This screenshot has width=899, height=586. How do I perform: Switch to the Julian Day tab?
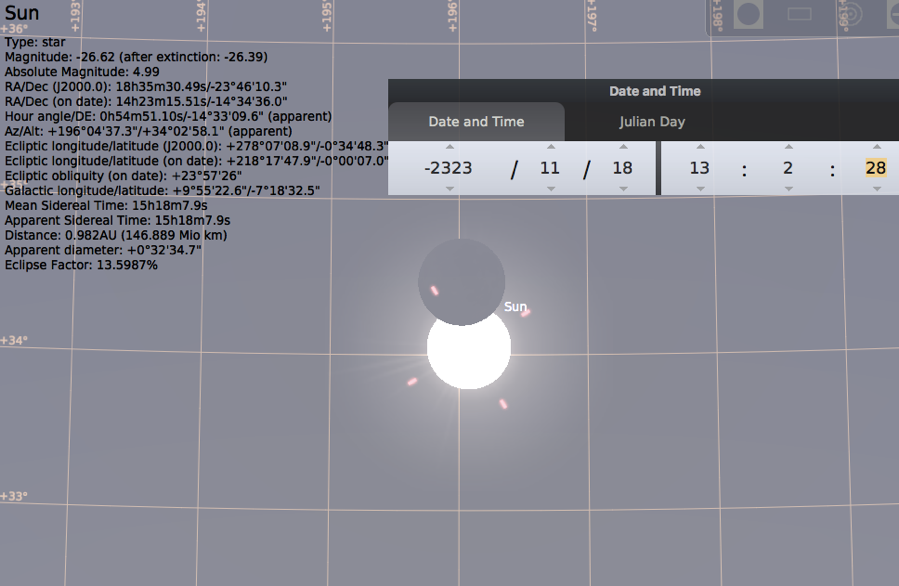click(x=651, y=122)
